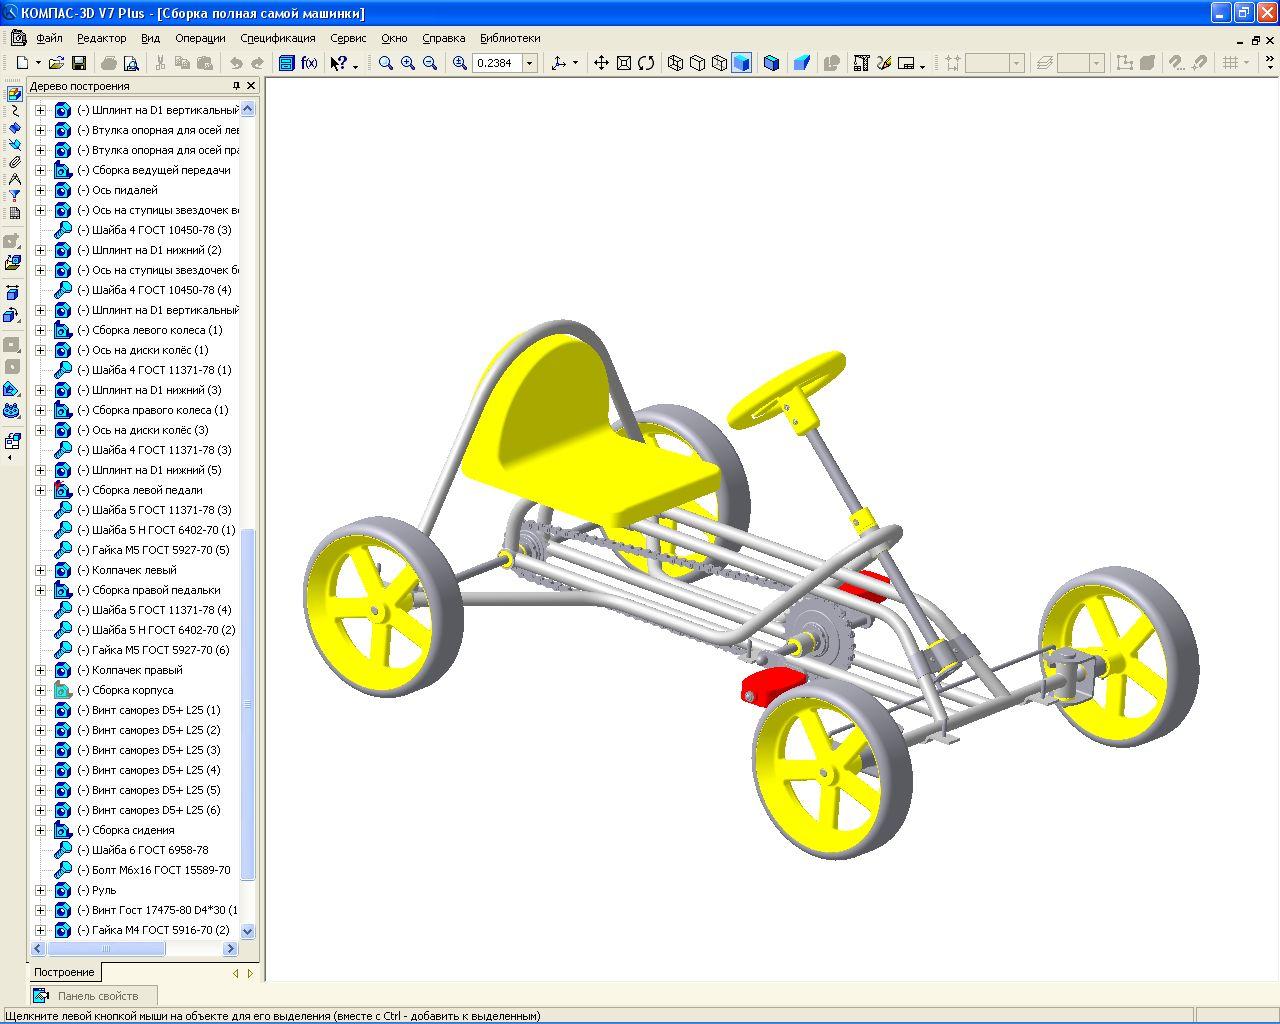Activate the Rotate view tool

pyautogui.click(x=646, y=63)
